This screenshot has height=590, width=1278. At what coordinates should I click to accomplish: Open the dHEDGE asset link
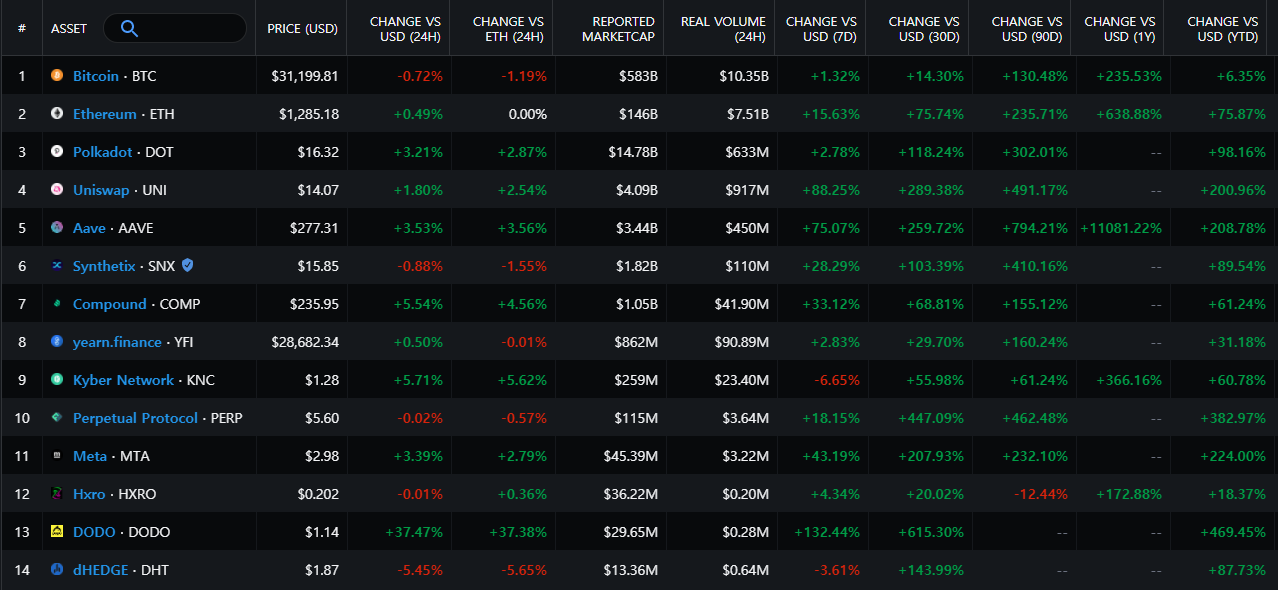click(101, 570)
